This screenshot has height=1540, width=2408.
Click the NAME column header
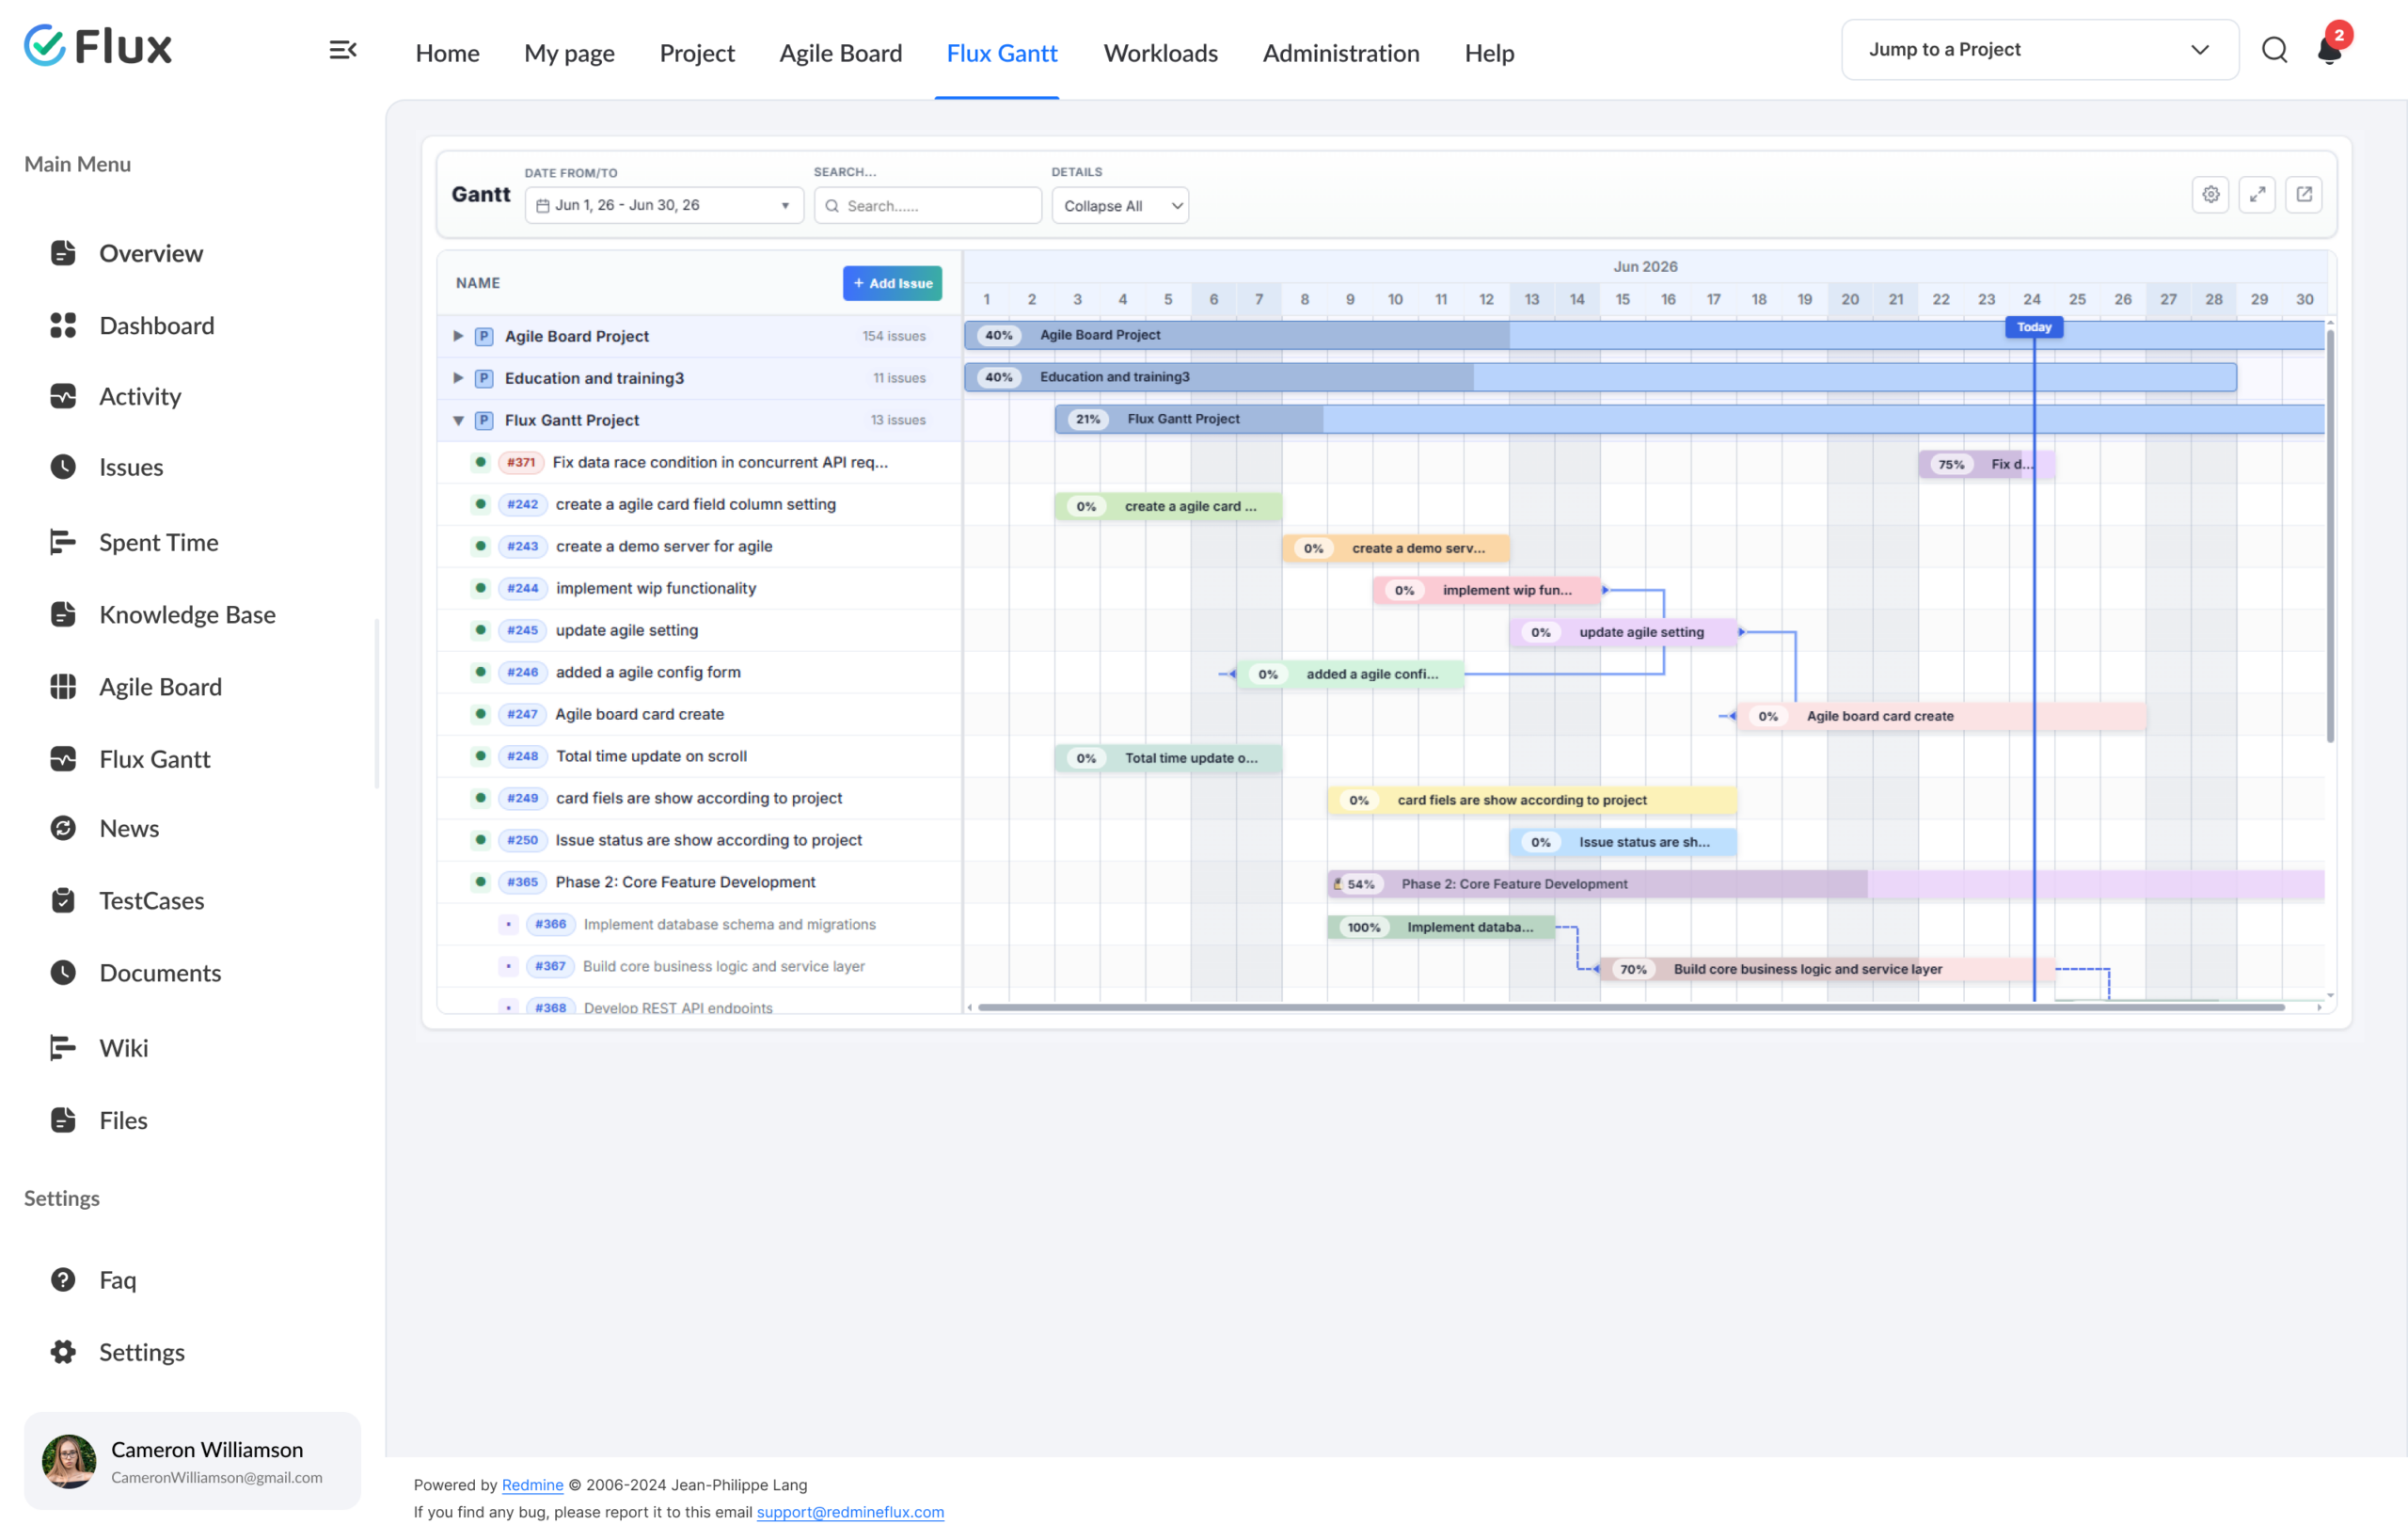[x=478, y=283]
